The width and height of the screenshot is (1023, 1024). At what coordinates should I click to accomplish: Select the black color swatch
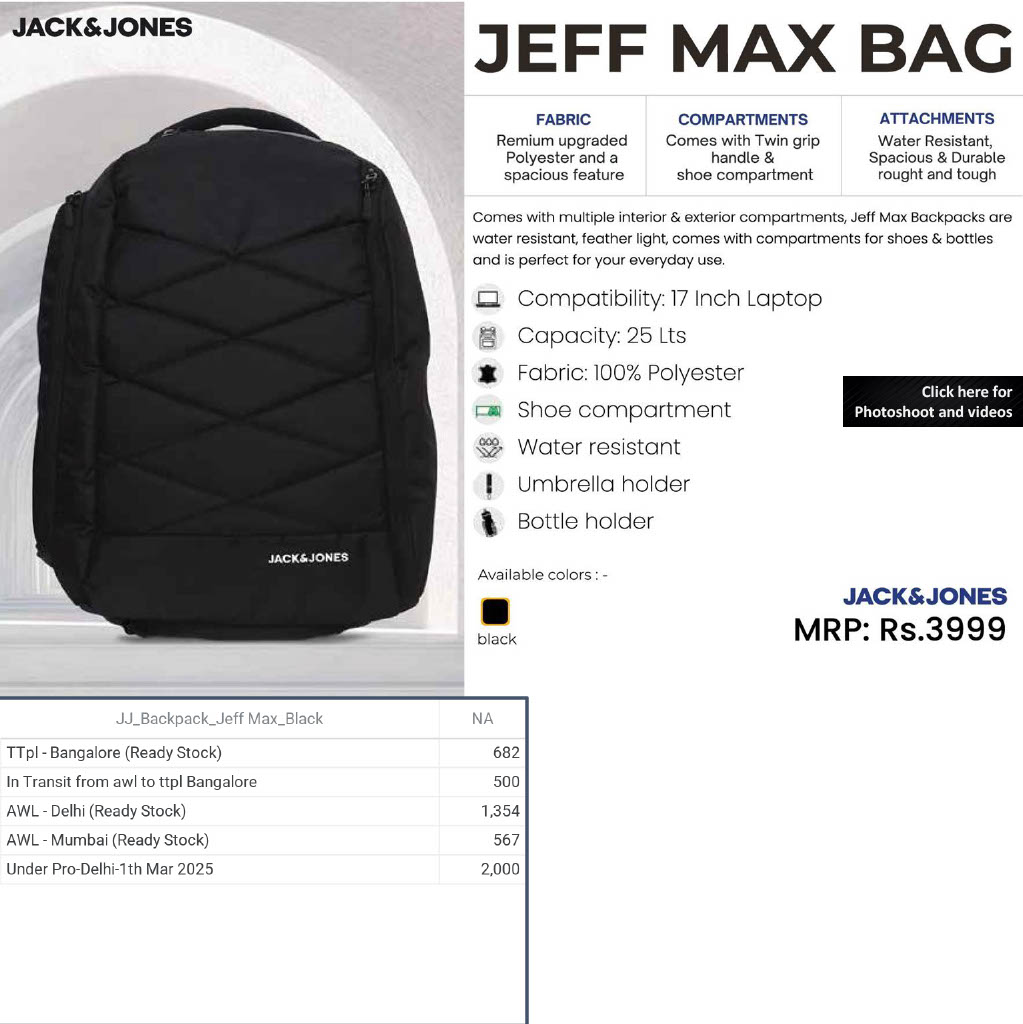495,612
